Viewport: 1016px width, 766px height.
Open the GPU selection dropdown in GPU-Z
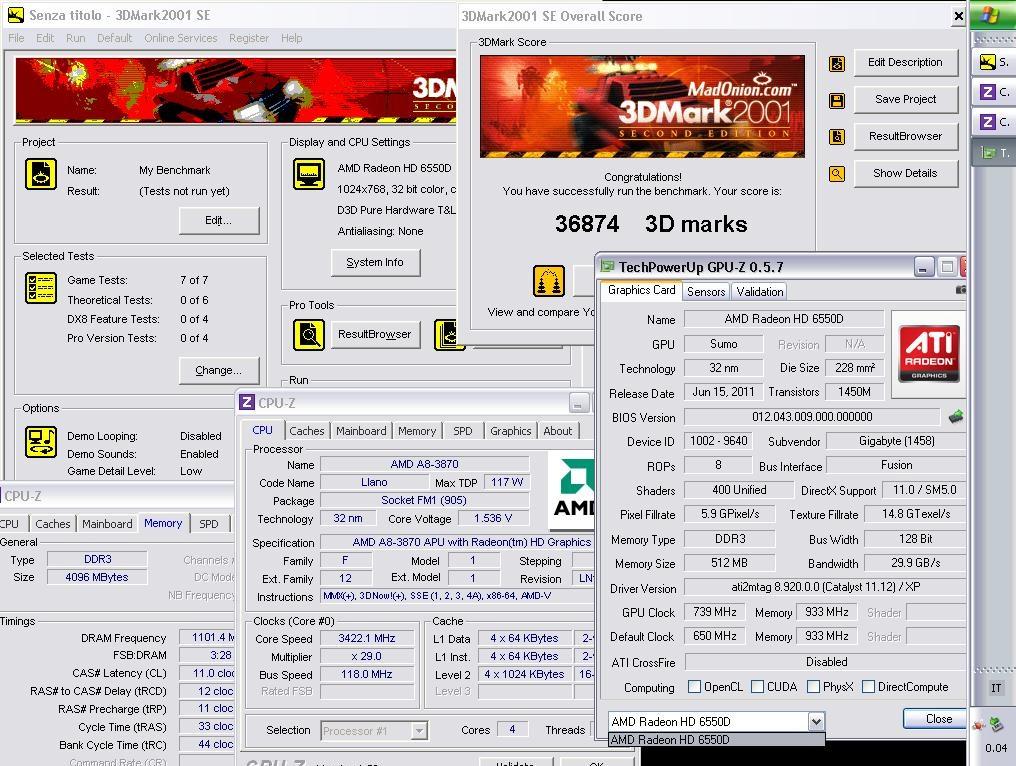point(816,721)
